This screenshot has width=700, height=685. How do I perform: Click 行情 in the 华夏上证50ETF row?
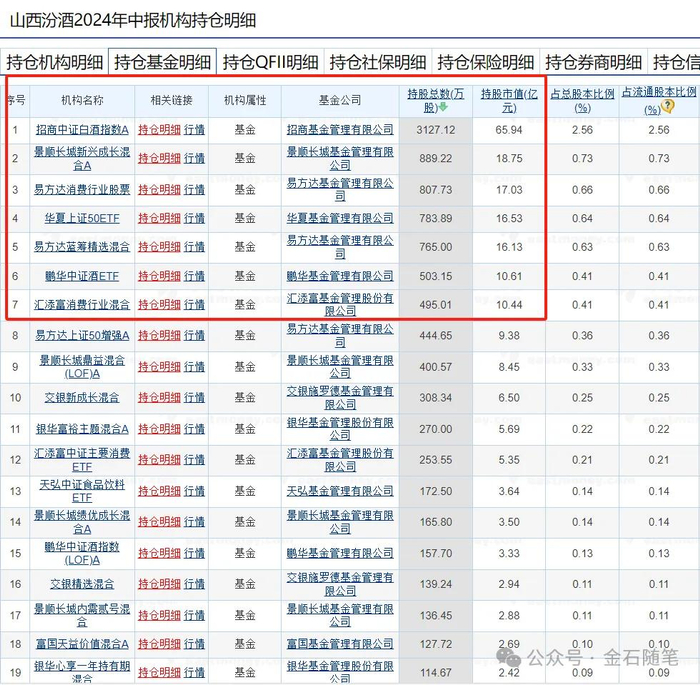[x=194, y=218]
